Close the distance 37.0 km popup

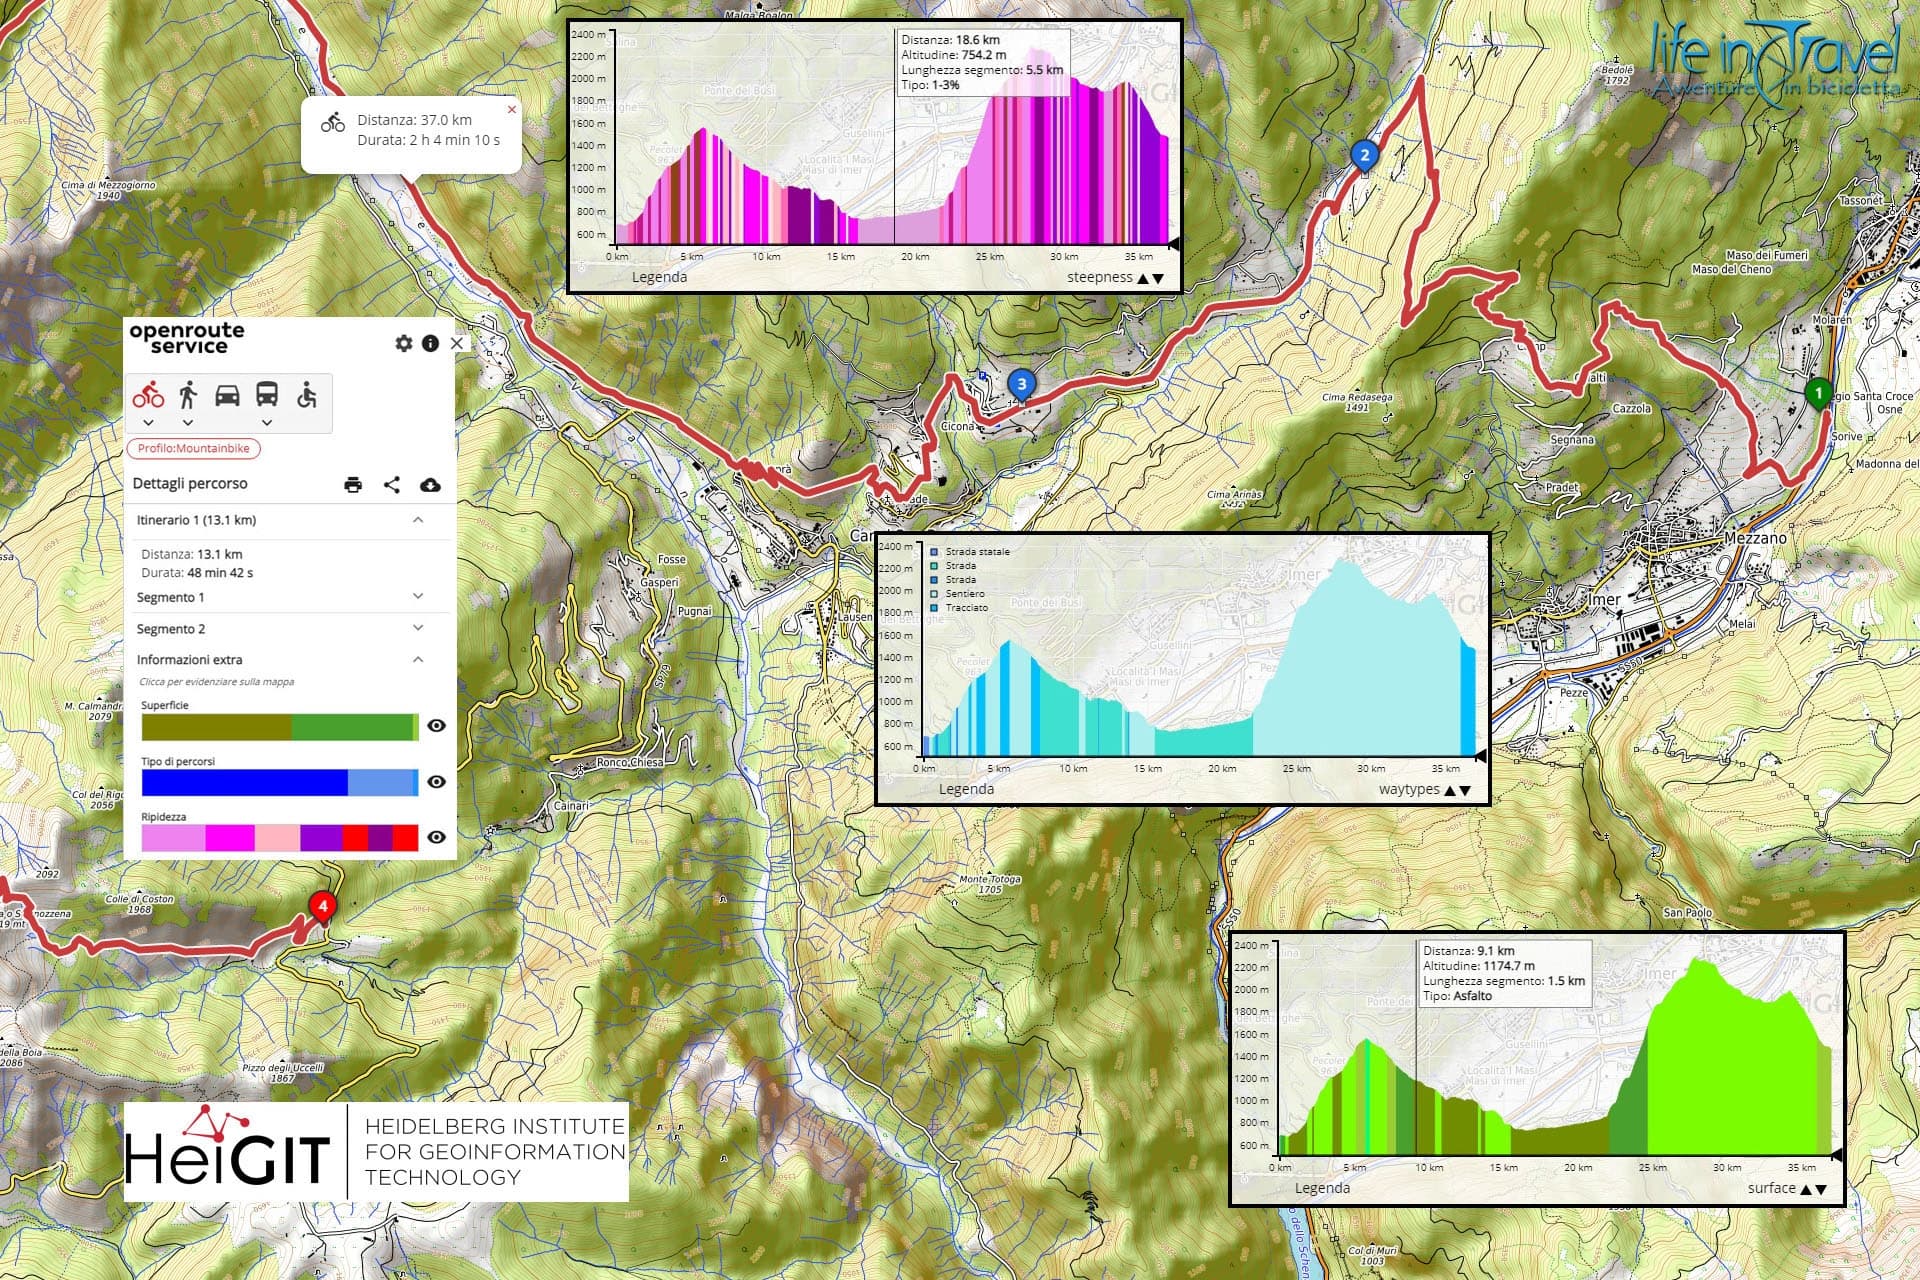512,110
